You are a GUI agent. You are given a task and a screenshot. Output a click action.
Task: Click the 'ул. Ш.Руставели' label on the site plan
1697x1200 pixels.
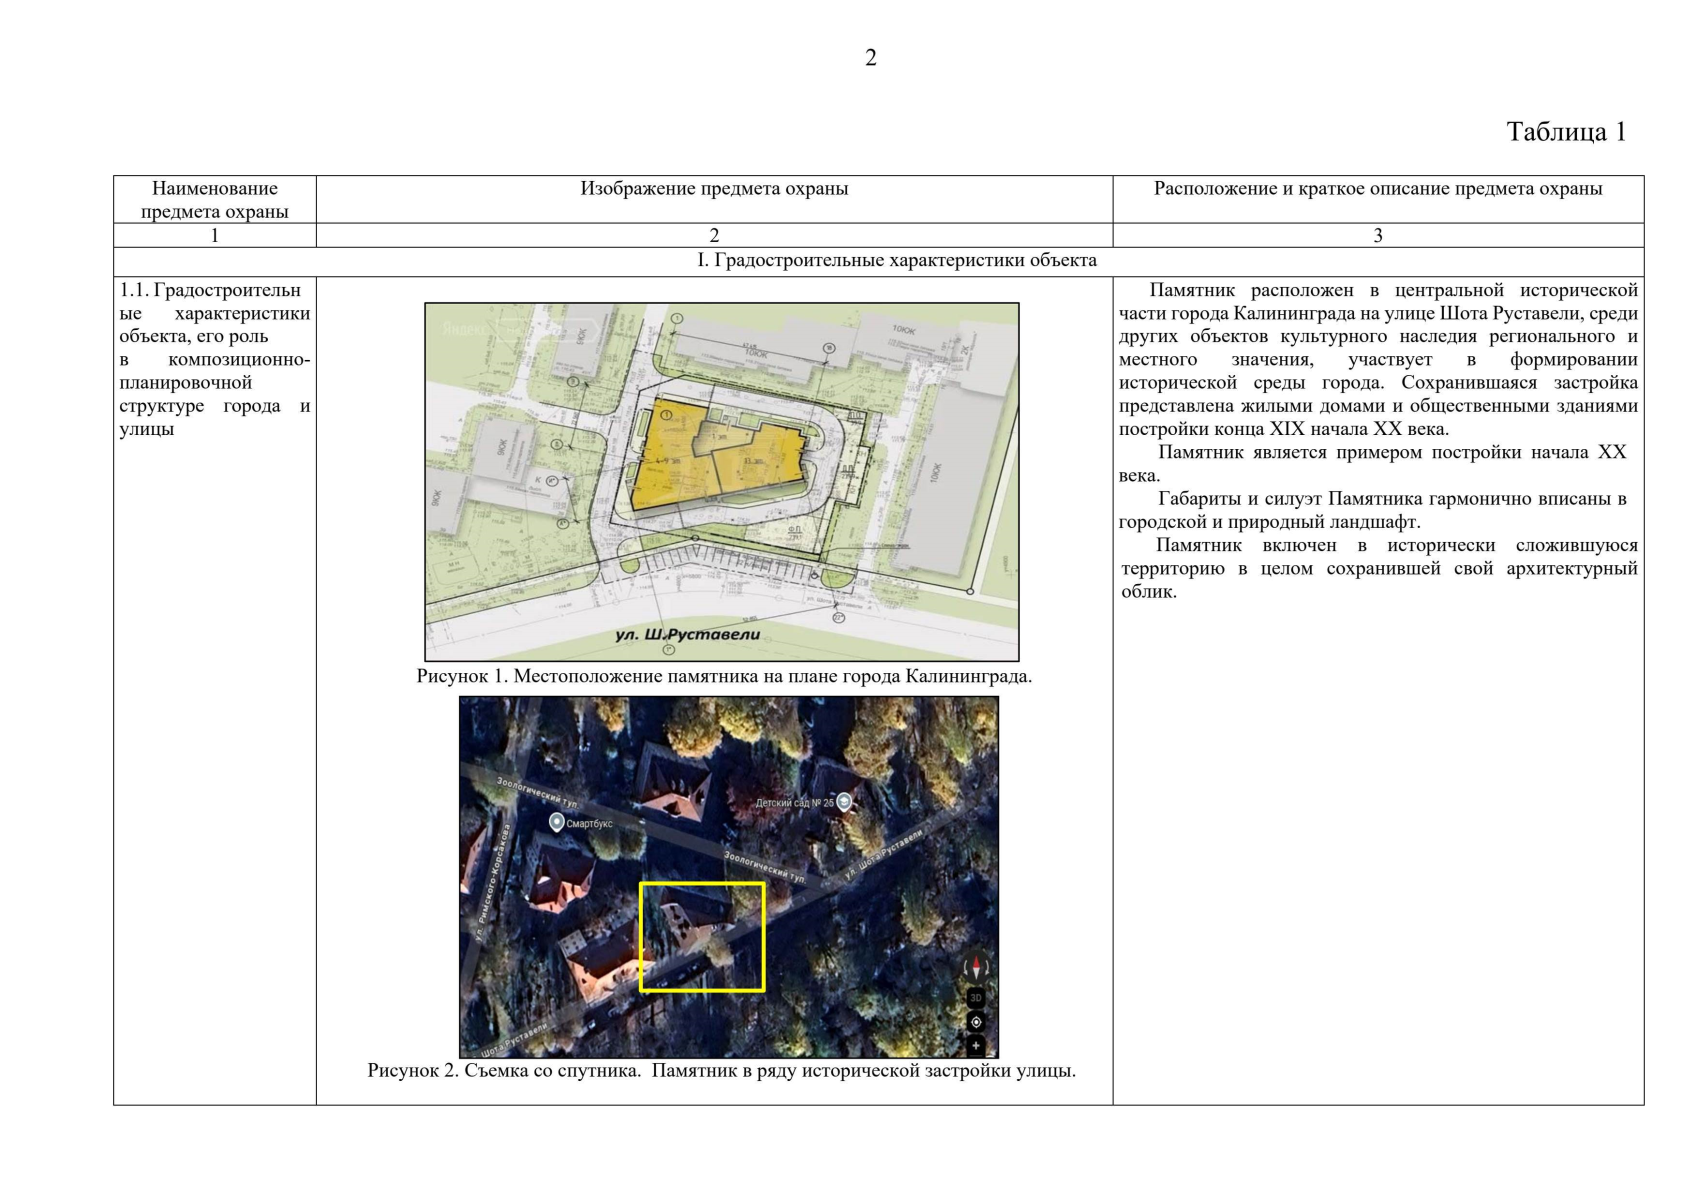[x=687, y=634]
